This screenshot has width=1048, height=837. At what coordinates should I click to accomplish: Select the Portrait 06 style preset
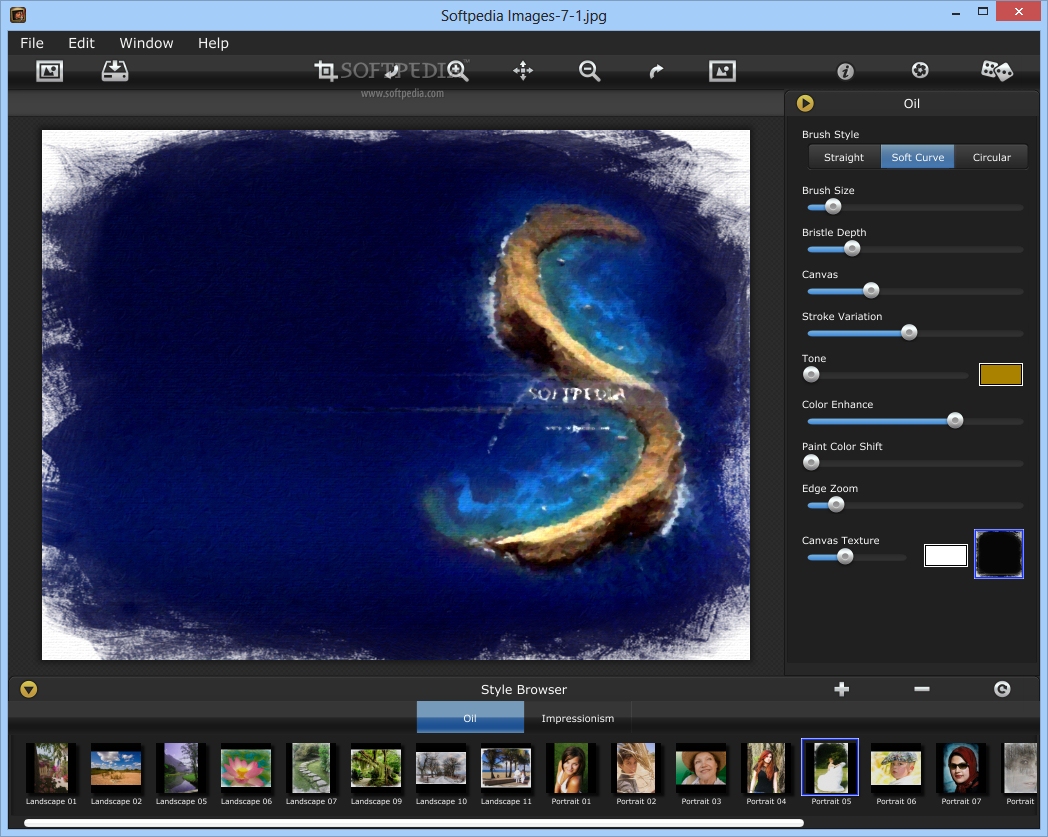(x=896, y=773)
